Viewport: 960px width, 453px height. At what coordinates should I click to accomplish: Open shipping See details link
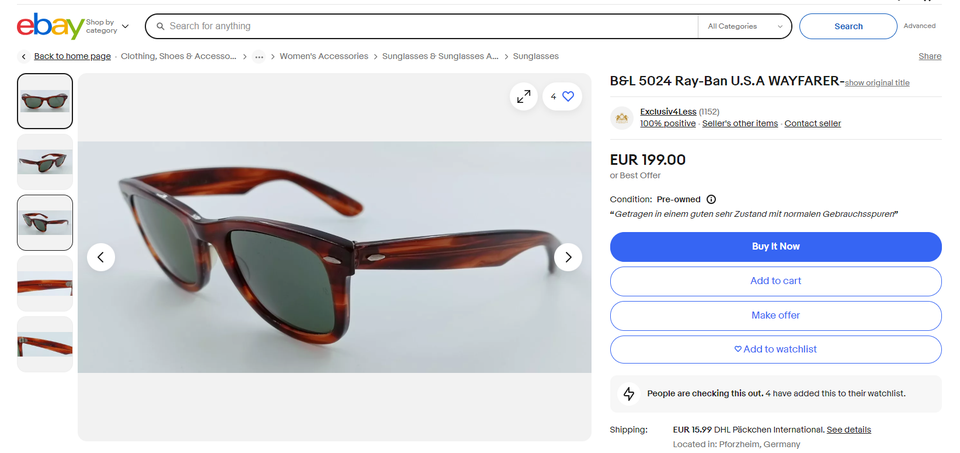[x=849, y=430]
